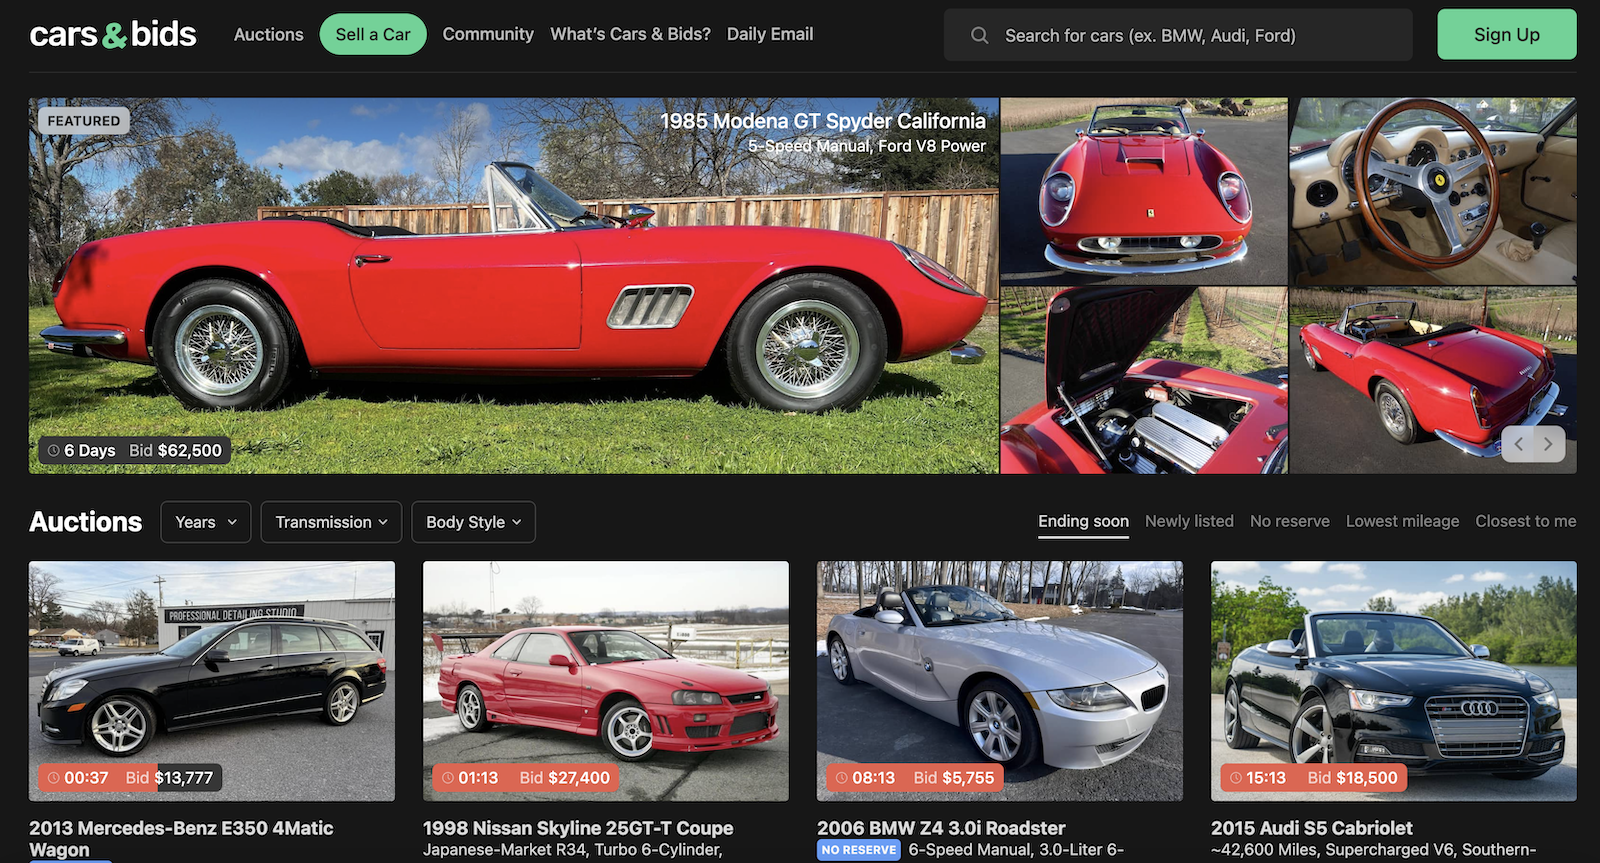Open featured Spyder engine bay thumbnail
This screenshot has height=863, width=1600.
(1144, 380)
